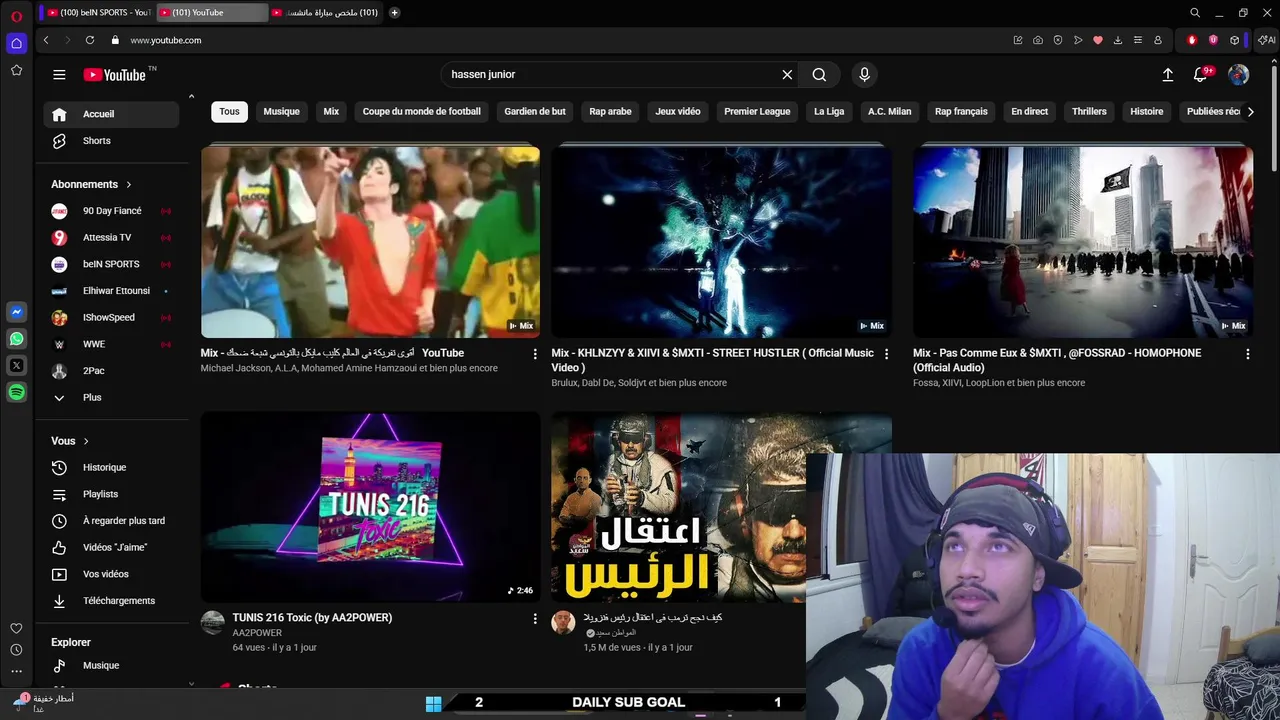Show more filter chips with right arrow
This screenshot has height=720, width=1280.
pos(1250,112)
